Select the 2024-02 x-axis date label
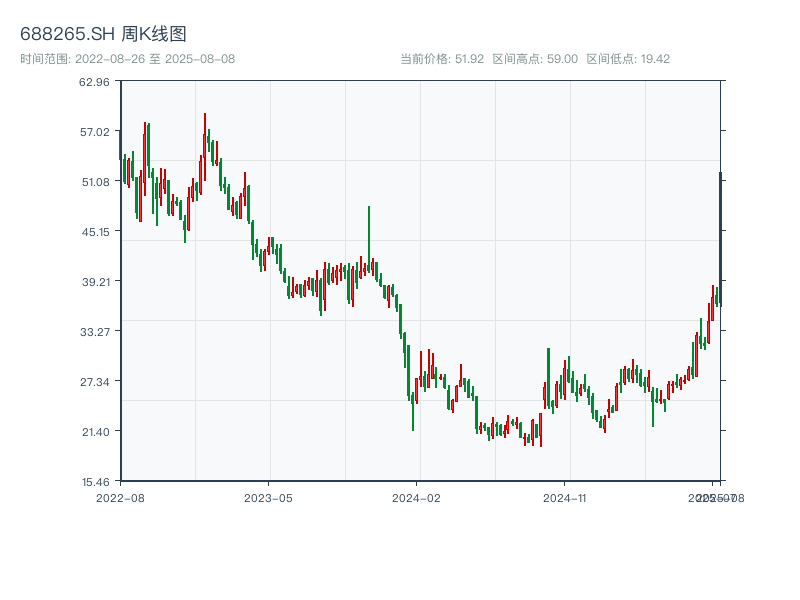The image size is (800, 600). 418,497
